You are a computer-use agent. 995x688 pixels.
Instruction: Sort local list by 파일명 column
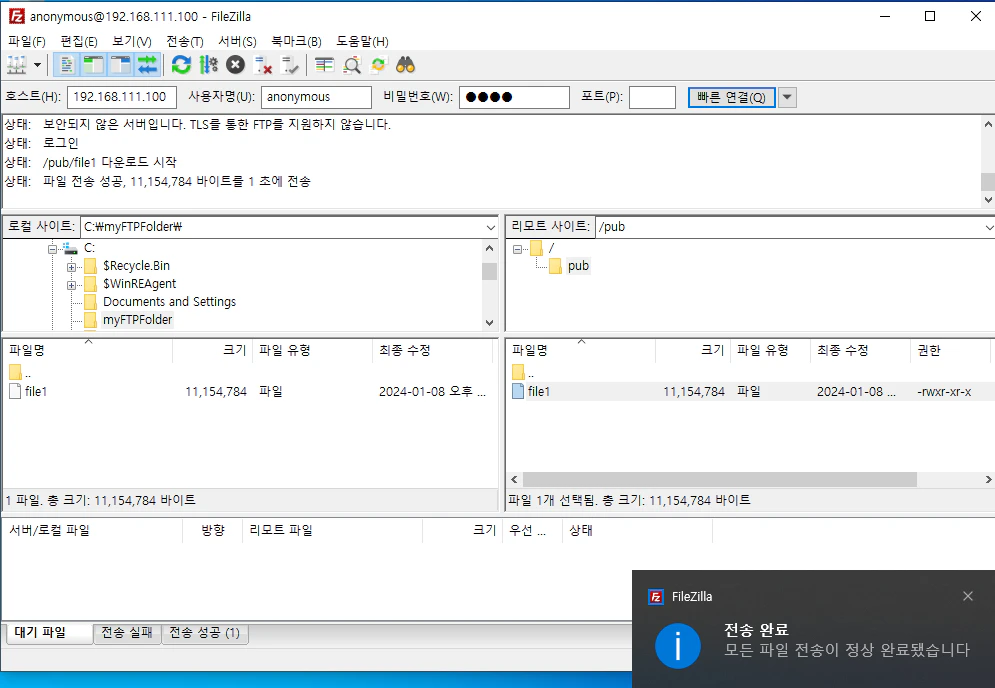[88, 350]
